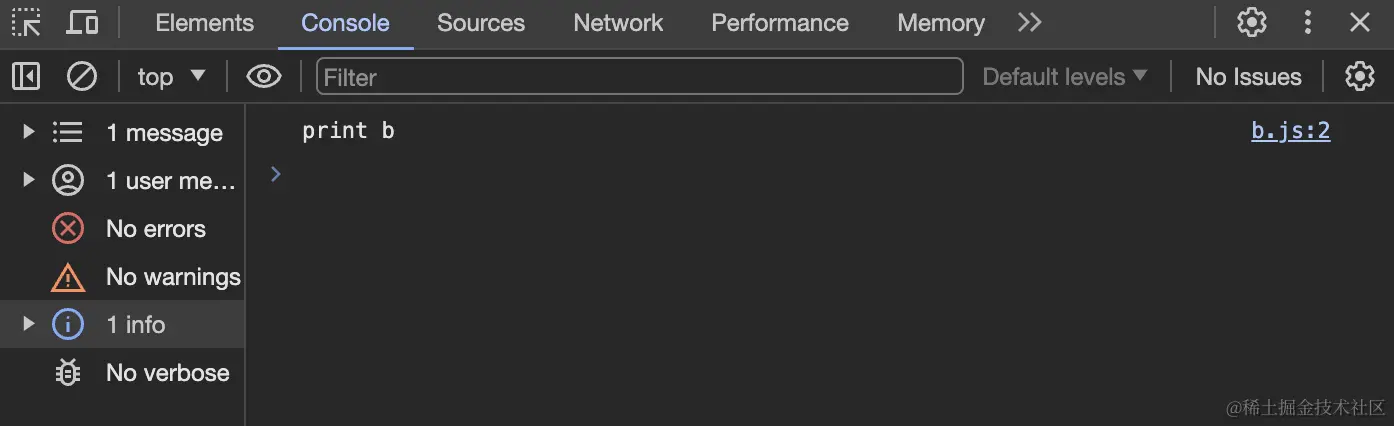The image size is (1394, 426).
Task: Toggle the device toolbar icon
Action: tap(81, 22)
